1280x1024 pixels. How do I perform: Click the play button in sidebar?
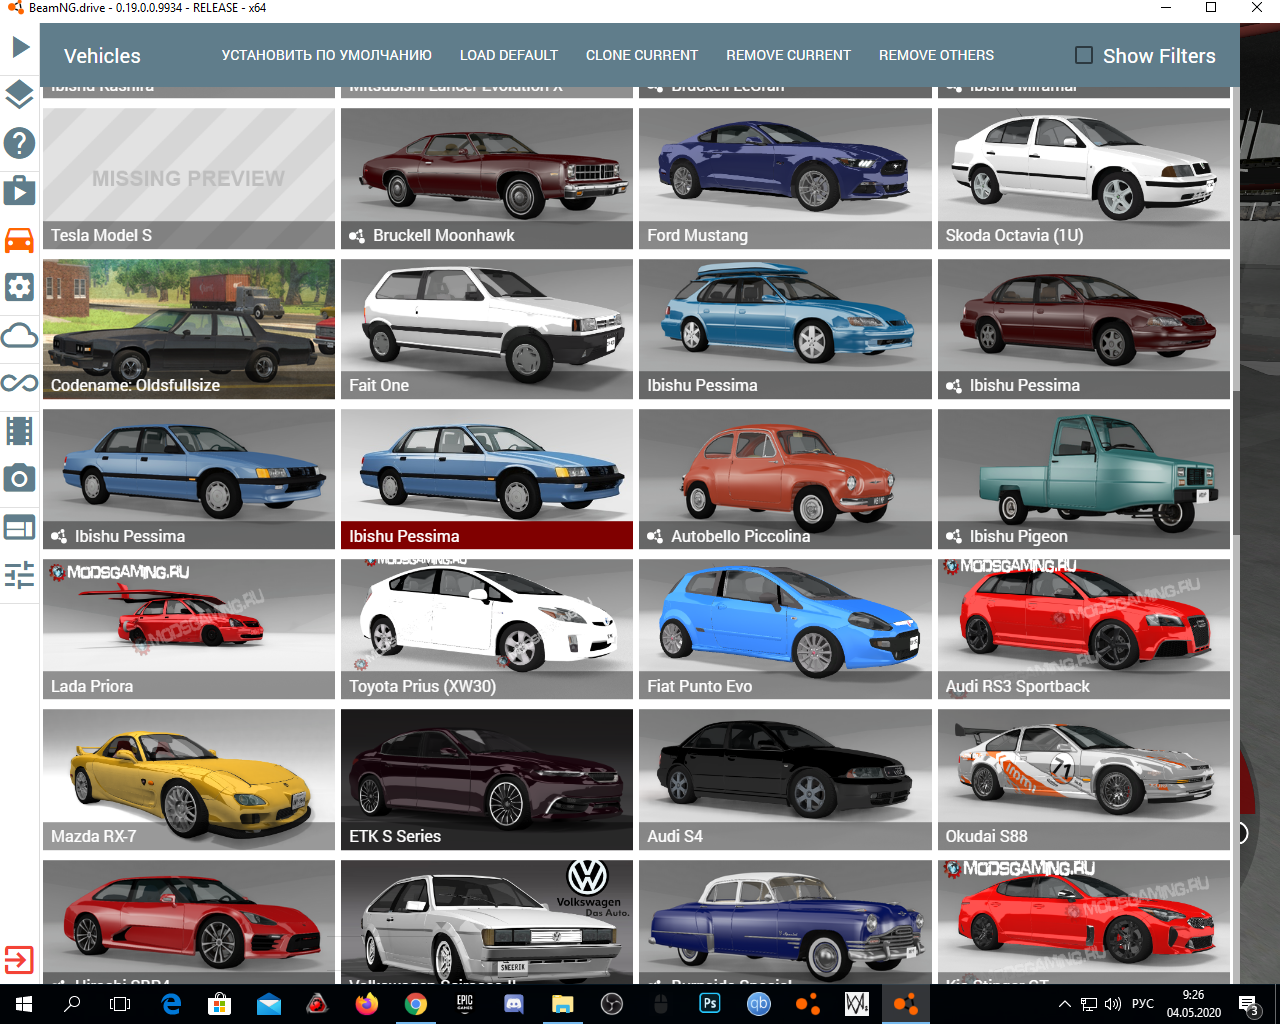20,46
